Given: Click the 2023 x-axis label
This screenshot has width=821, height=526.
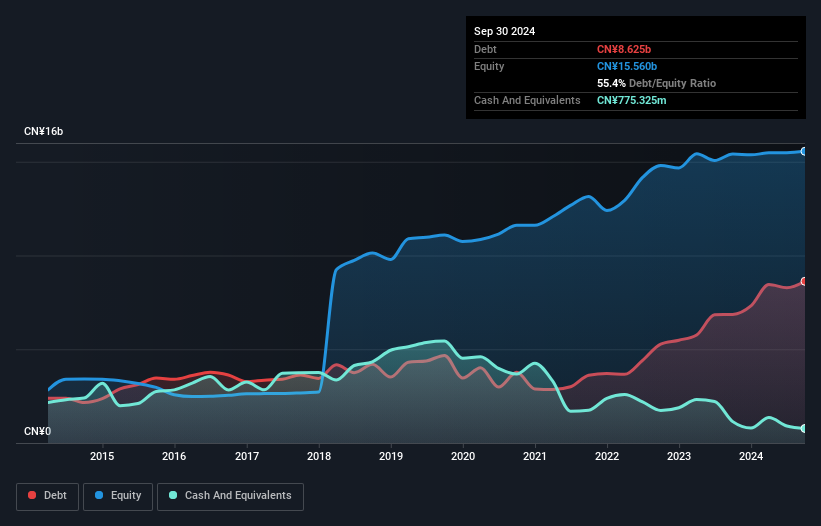Looking at the screenshot, I should (x=679, y=456).
